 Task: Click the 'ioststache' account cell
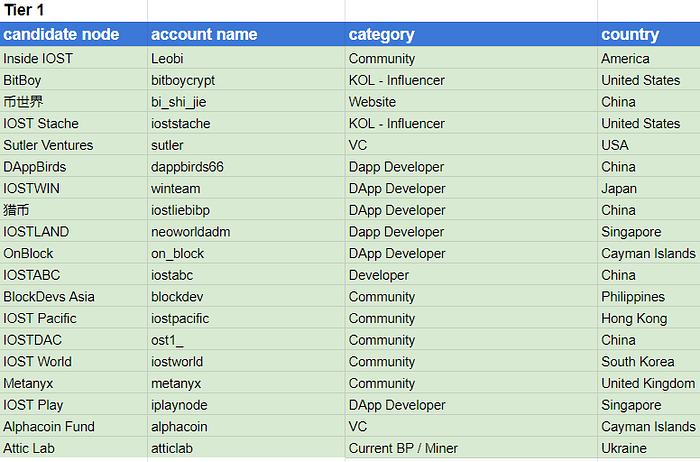pyautogui.click(x=246, y=124)
